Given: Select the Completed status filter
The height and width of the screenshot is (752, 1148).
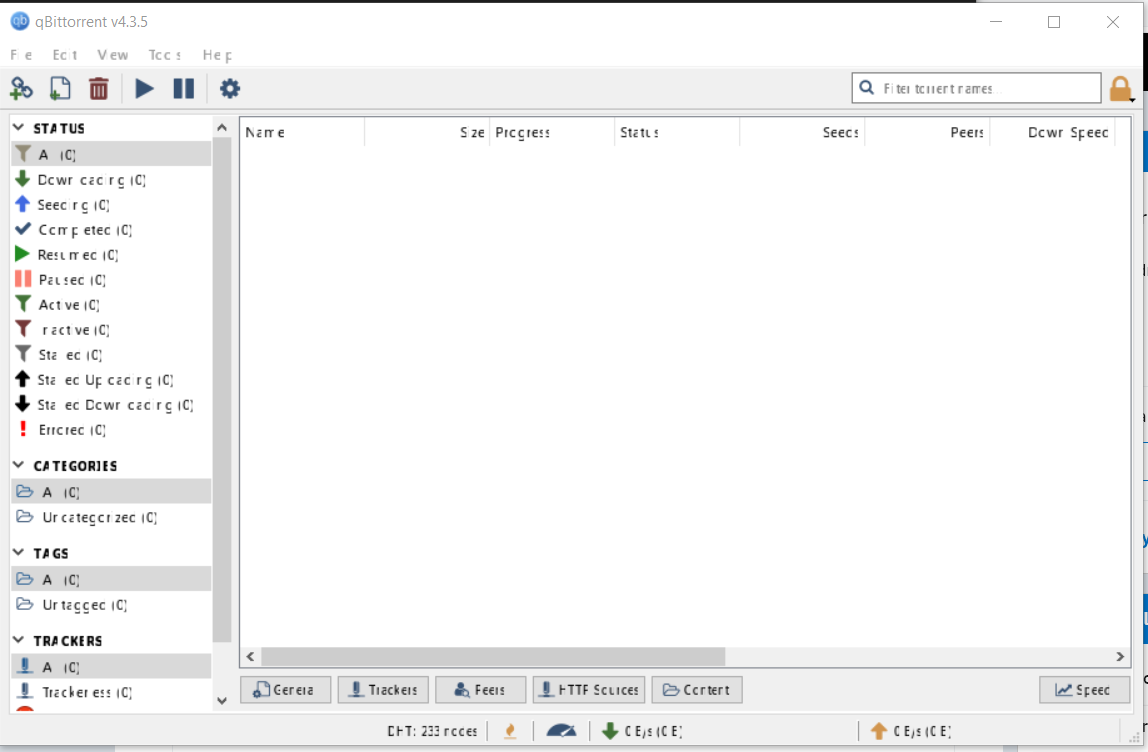Looking at the screenshot, I should pos(111,229).
